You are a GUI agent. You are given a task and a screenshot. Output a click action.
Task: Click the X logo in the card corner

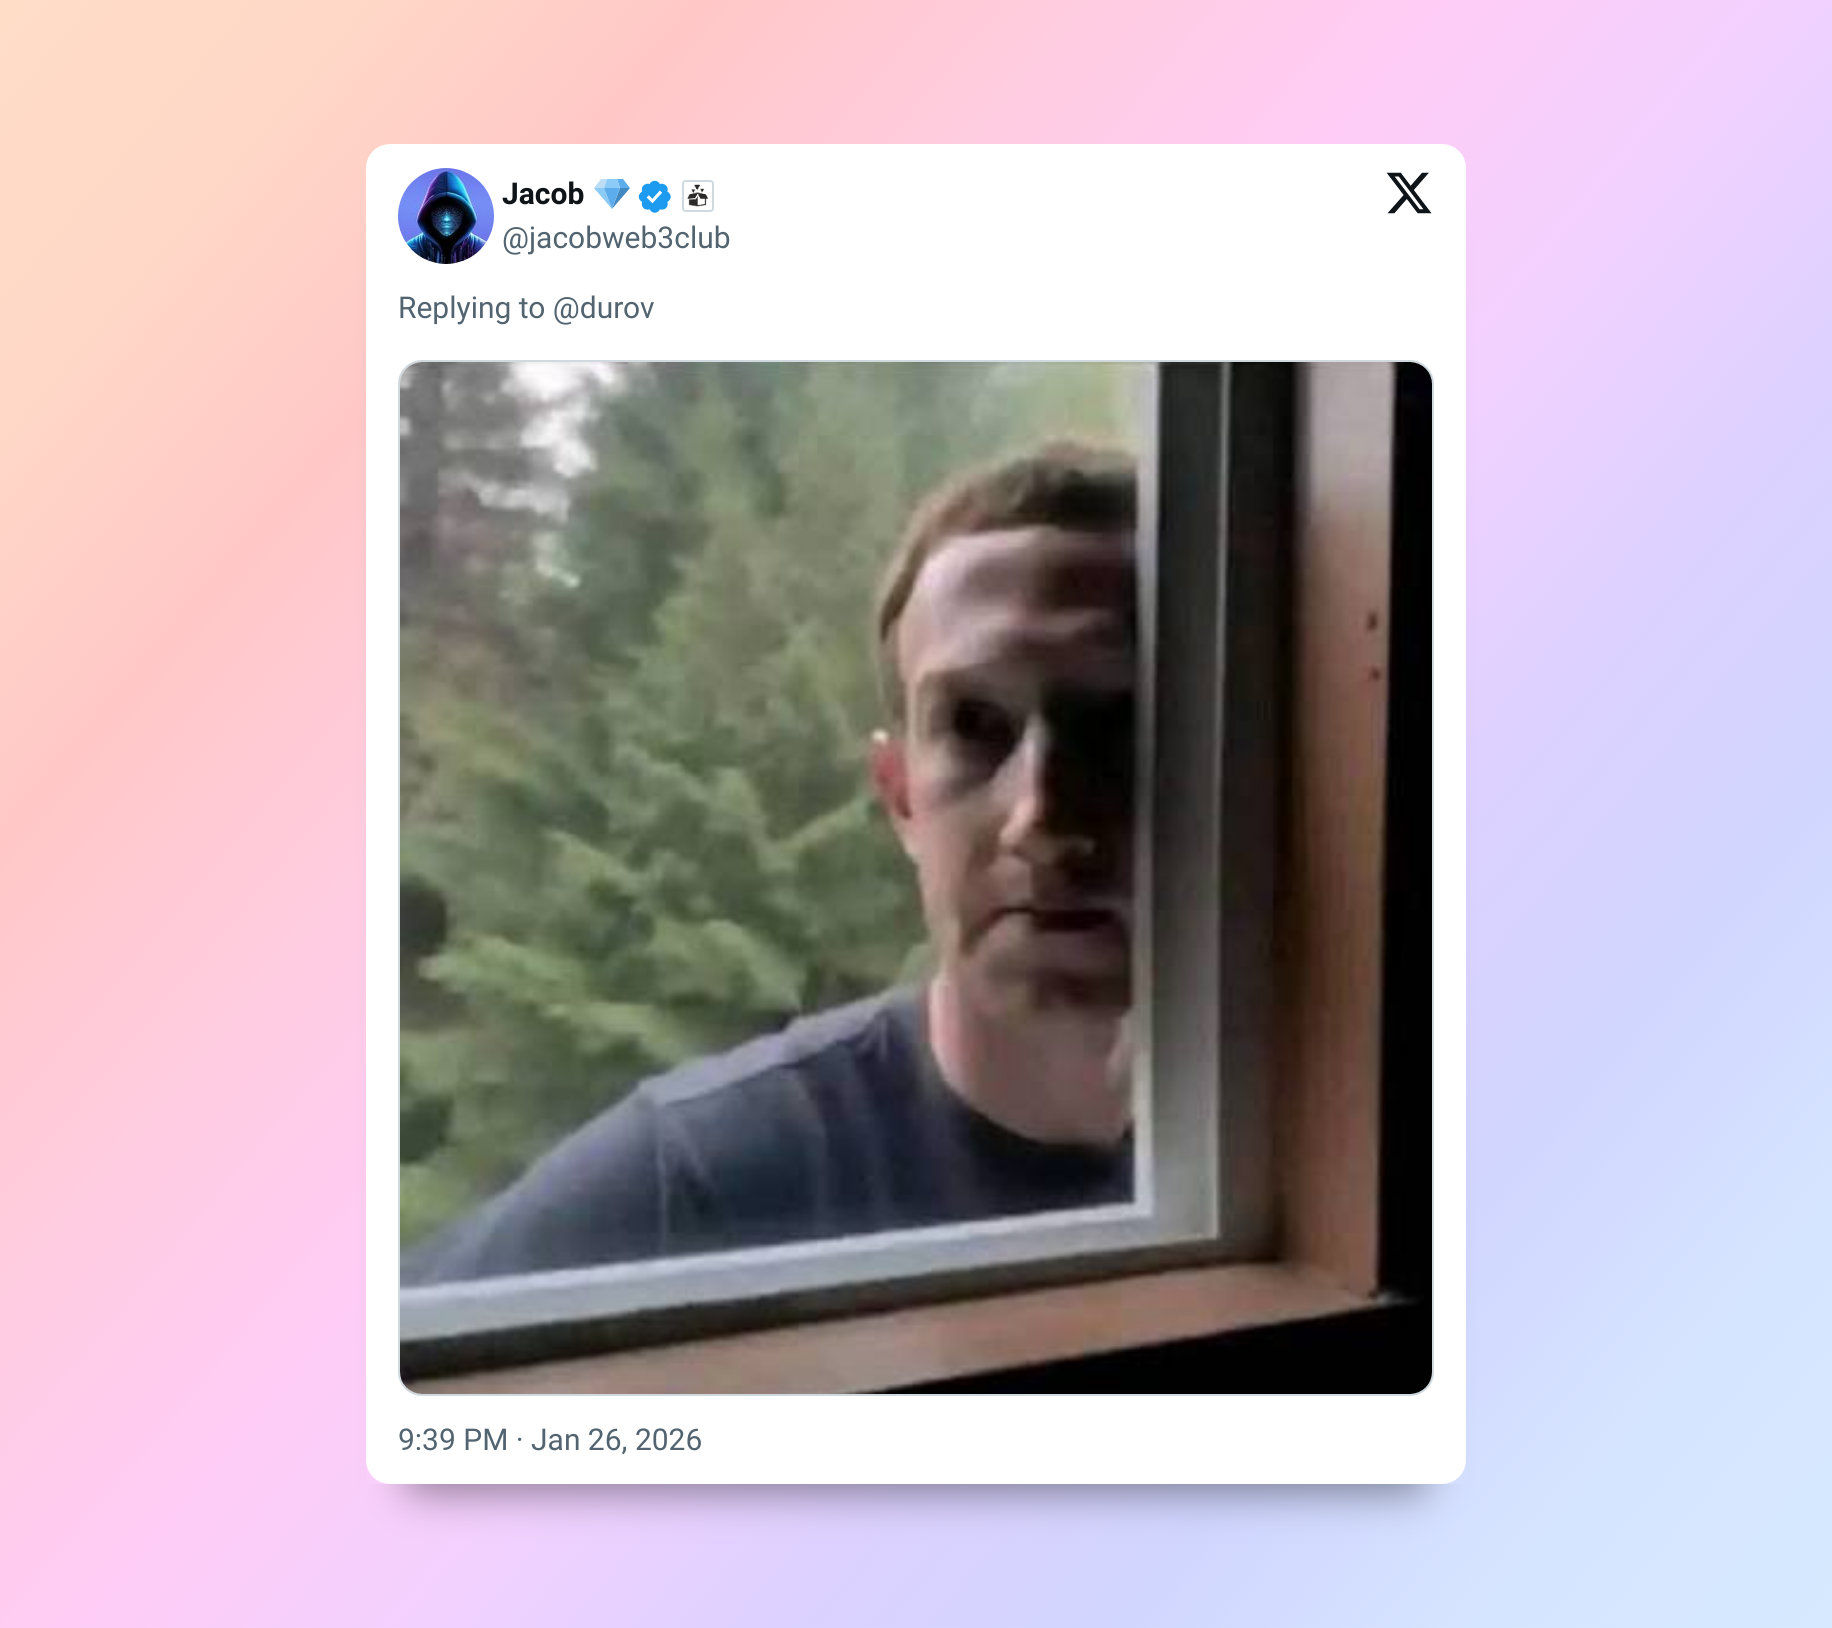click(1409, 193)
